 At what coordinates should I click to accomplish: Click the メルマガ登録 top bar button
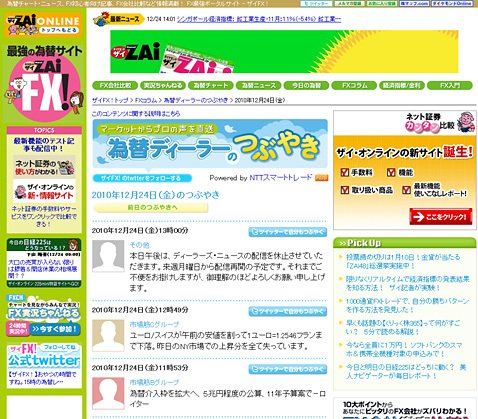[x=349, y=3]
